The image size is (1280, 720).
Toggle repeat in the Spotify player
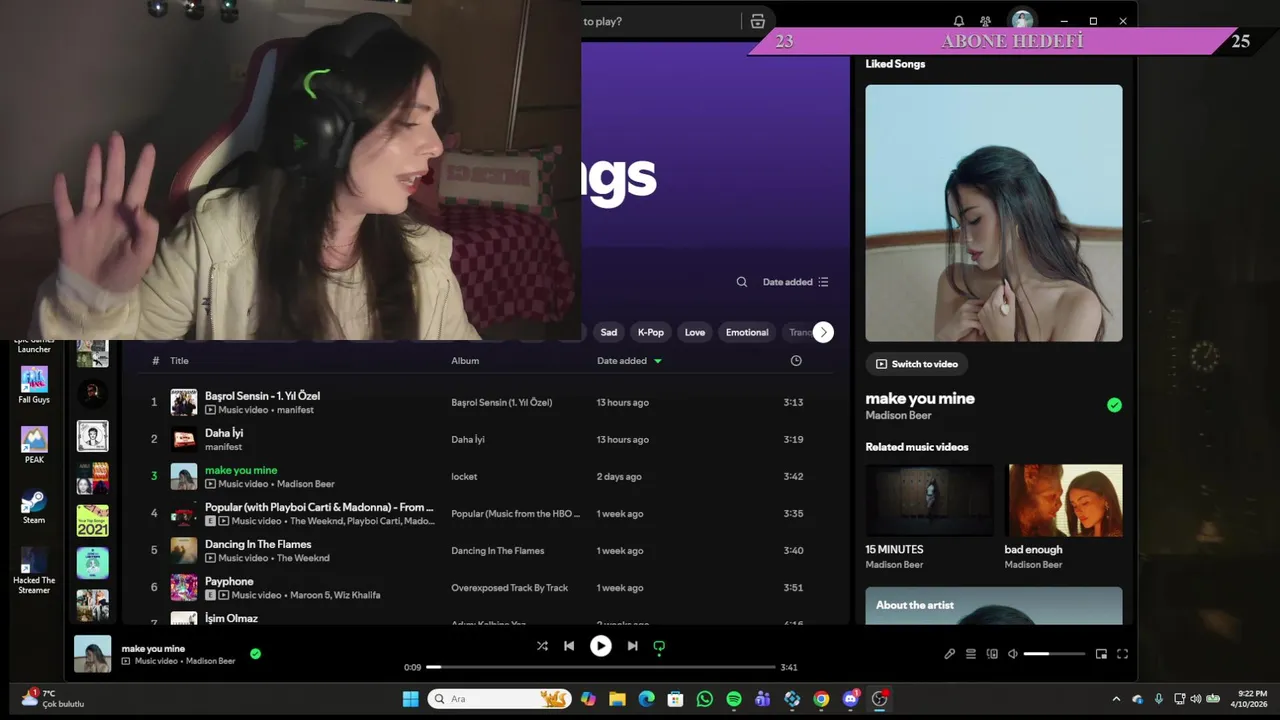tap(659, 646)
